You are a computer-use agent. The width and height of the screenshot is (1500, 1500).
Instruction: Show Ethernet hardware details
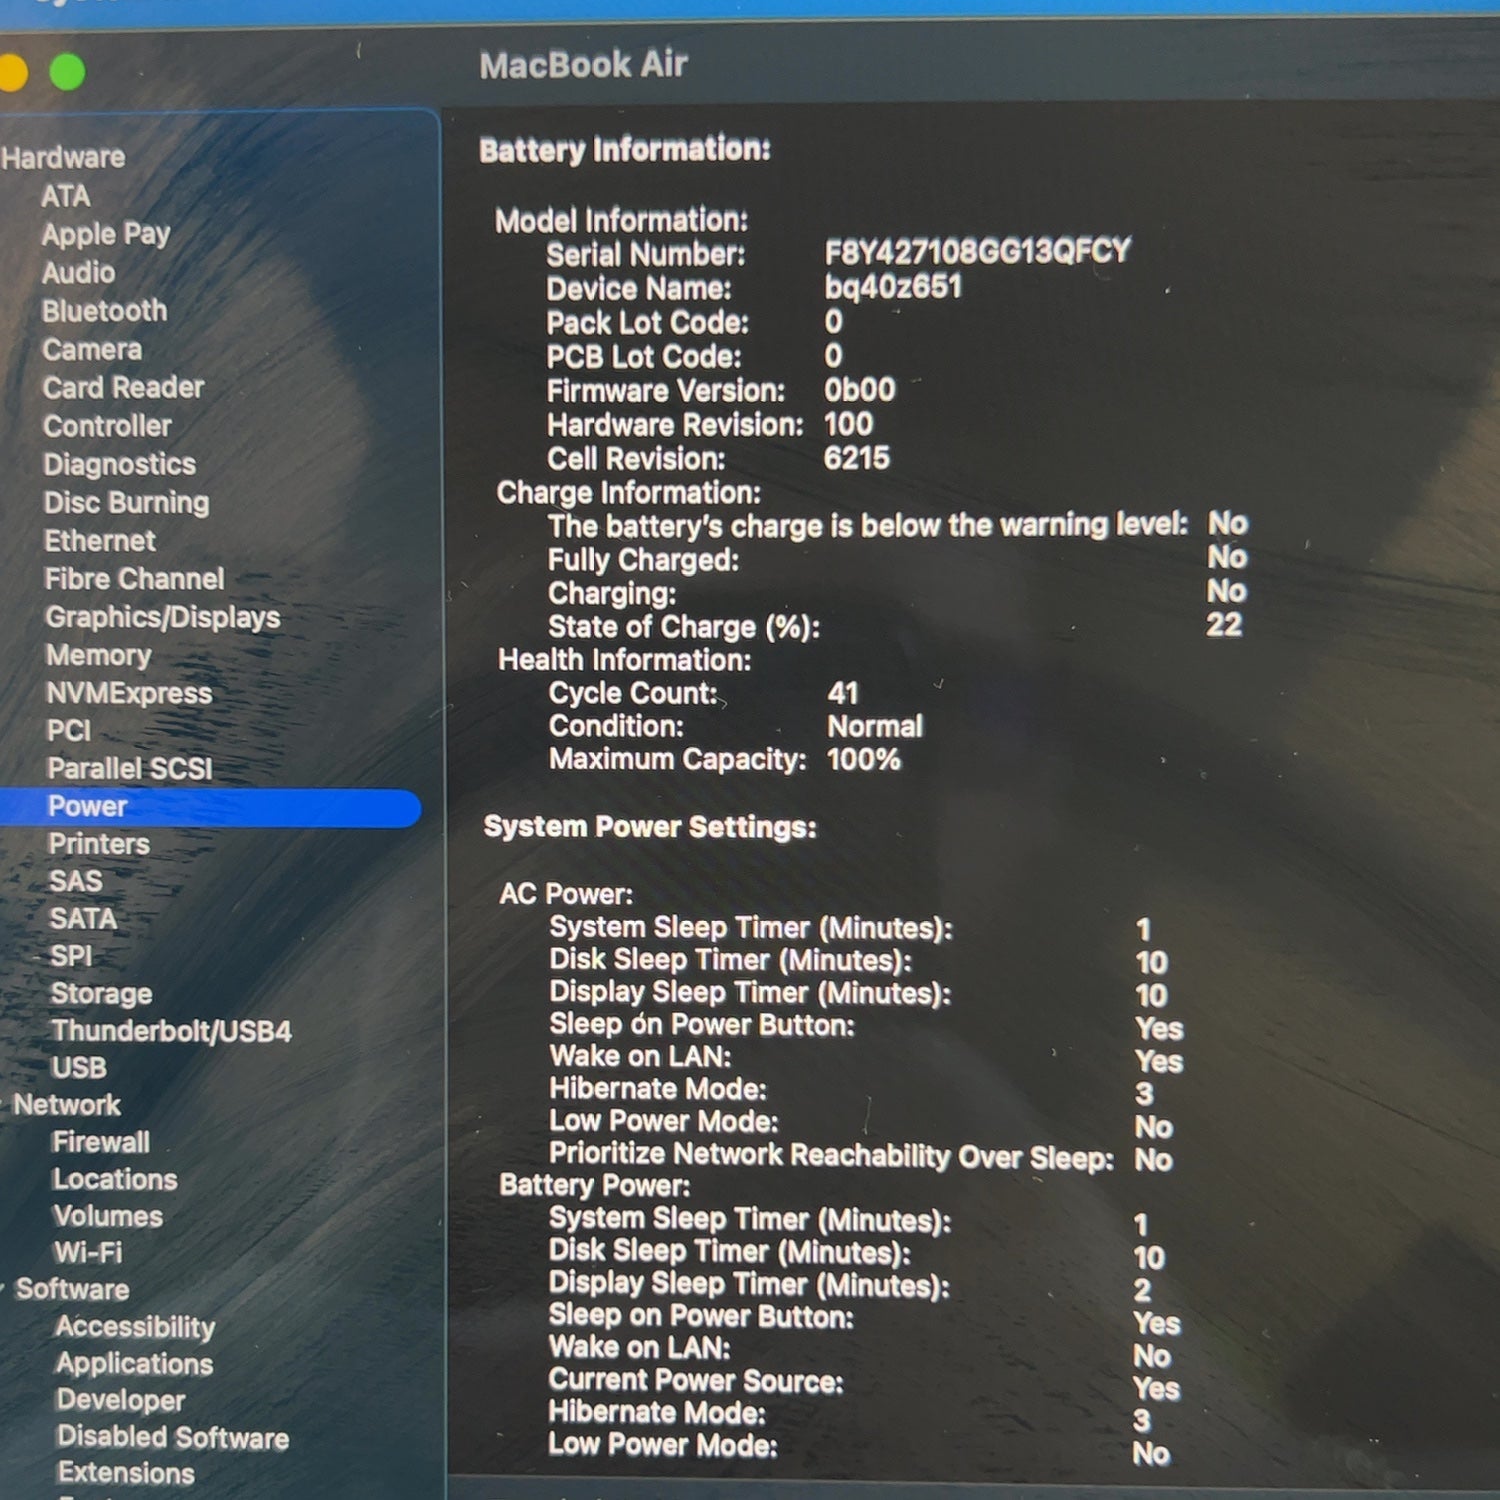pos(100,541)
